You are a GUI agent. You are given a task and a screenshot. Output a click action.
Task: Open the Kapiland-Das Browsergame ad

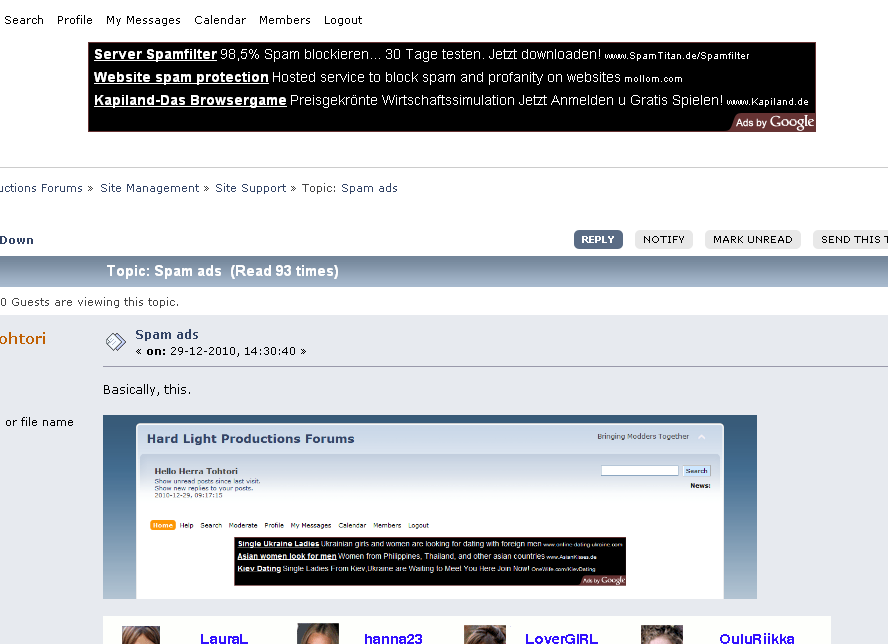click(190, 100)
